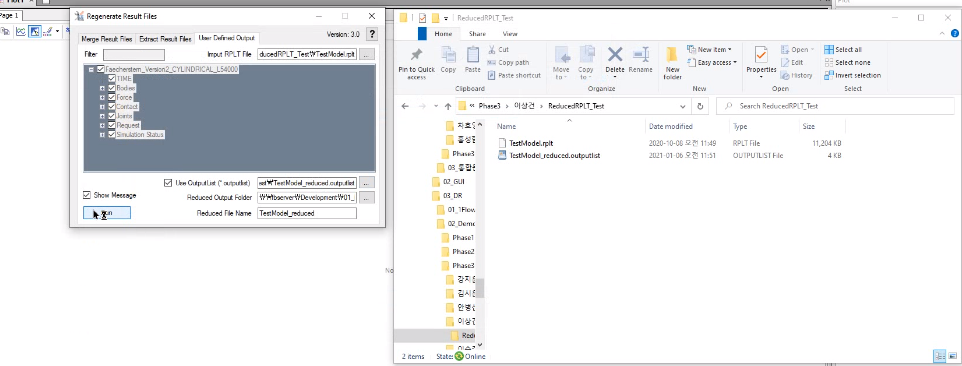This screenshot has height=366, width=962.
Task: Browse for the Input RPLT File
Action: 366,55
